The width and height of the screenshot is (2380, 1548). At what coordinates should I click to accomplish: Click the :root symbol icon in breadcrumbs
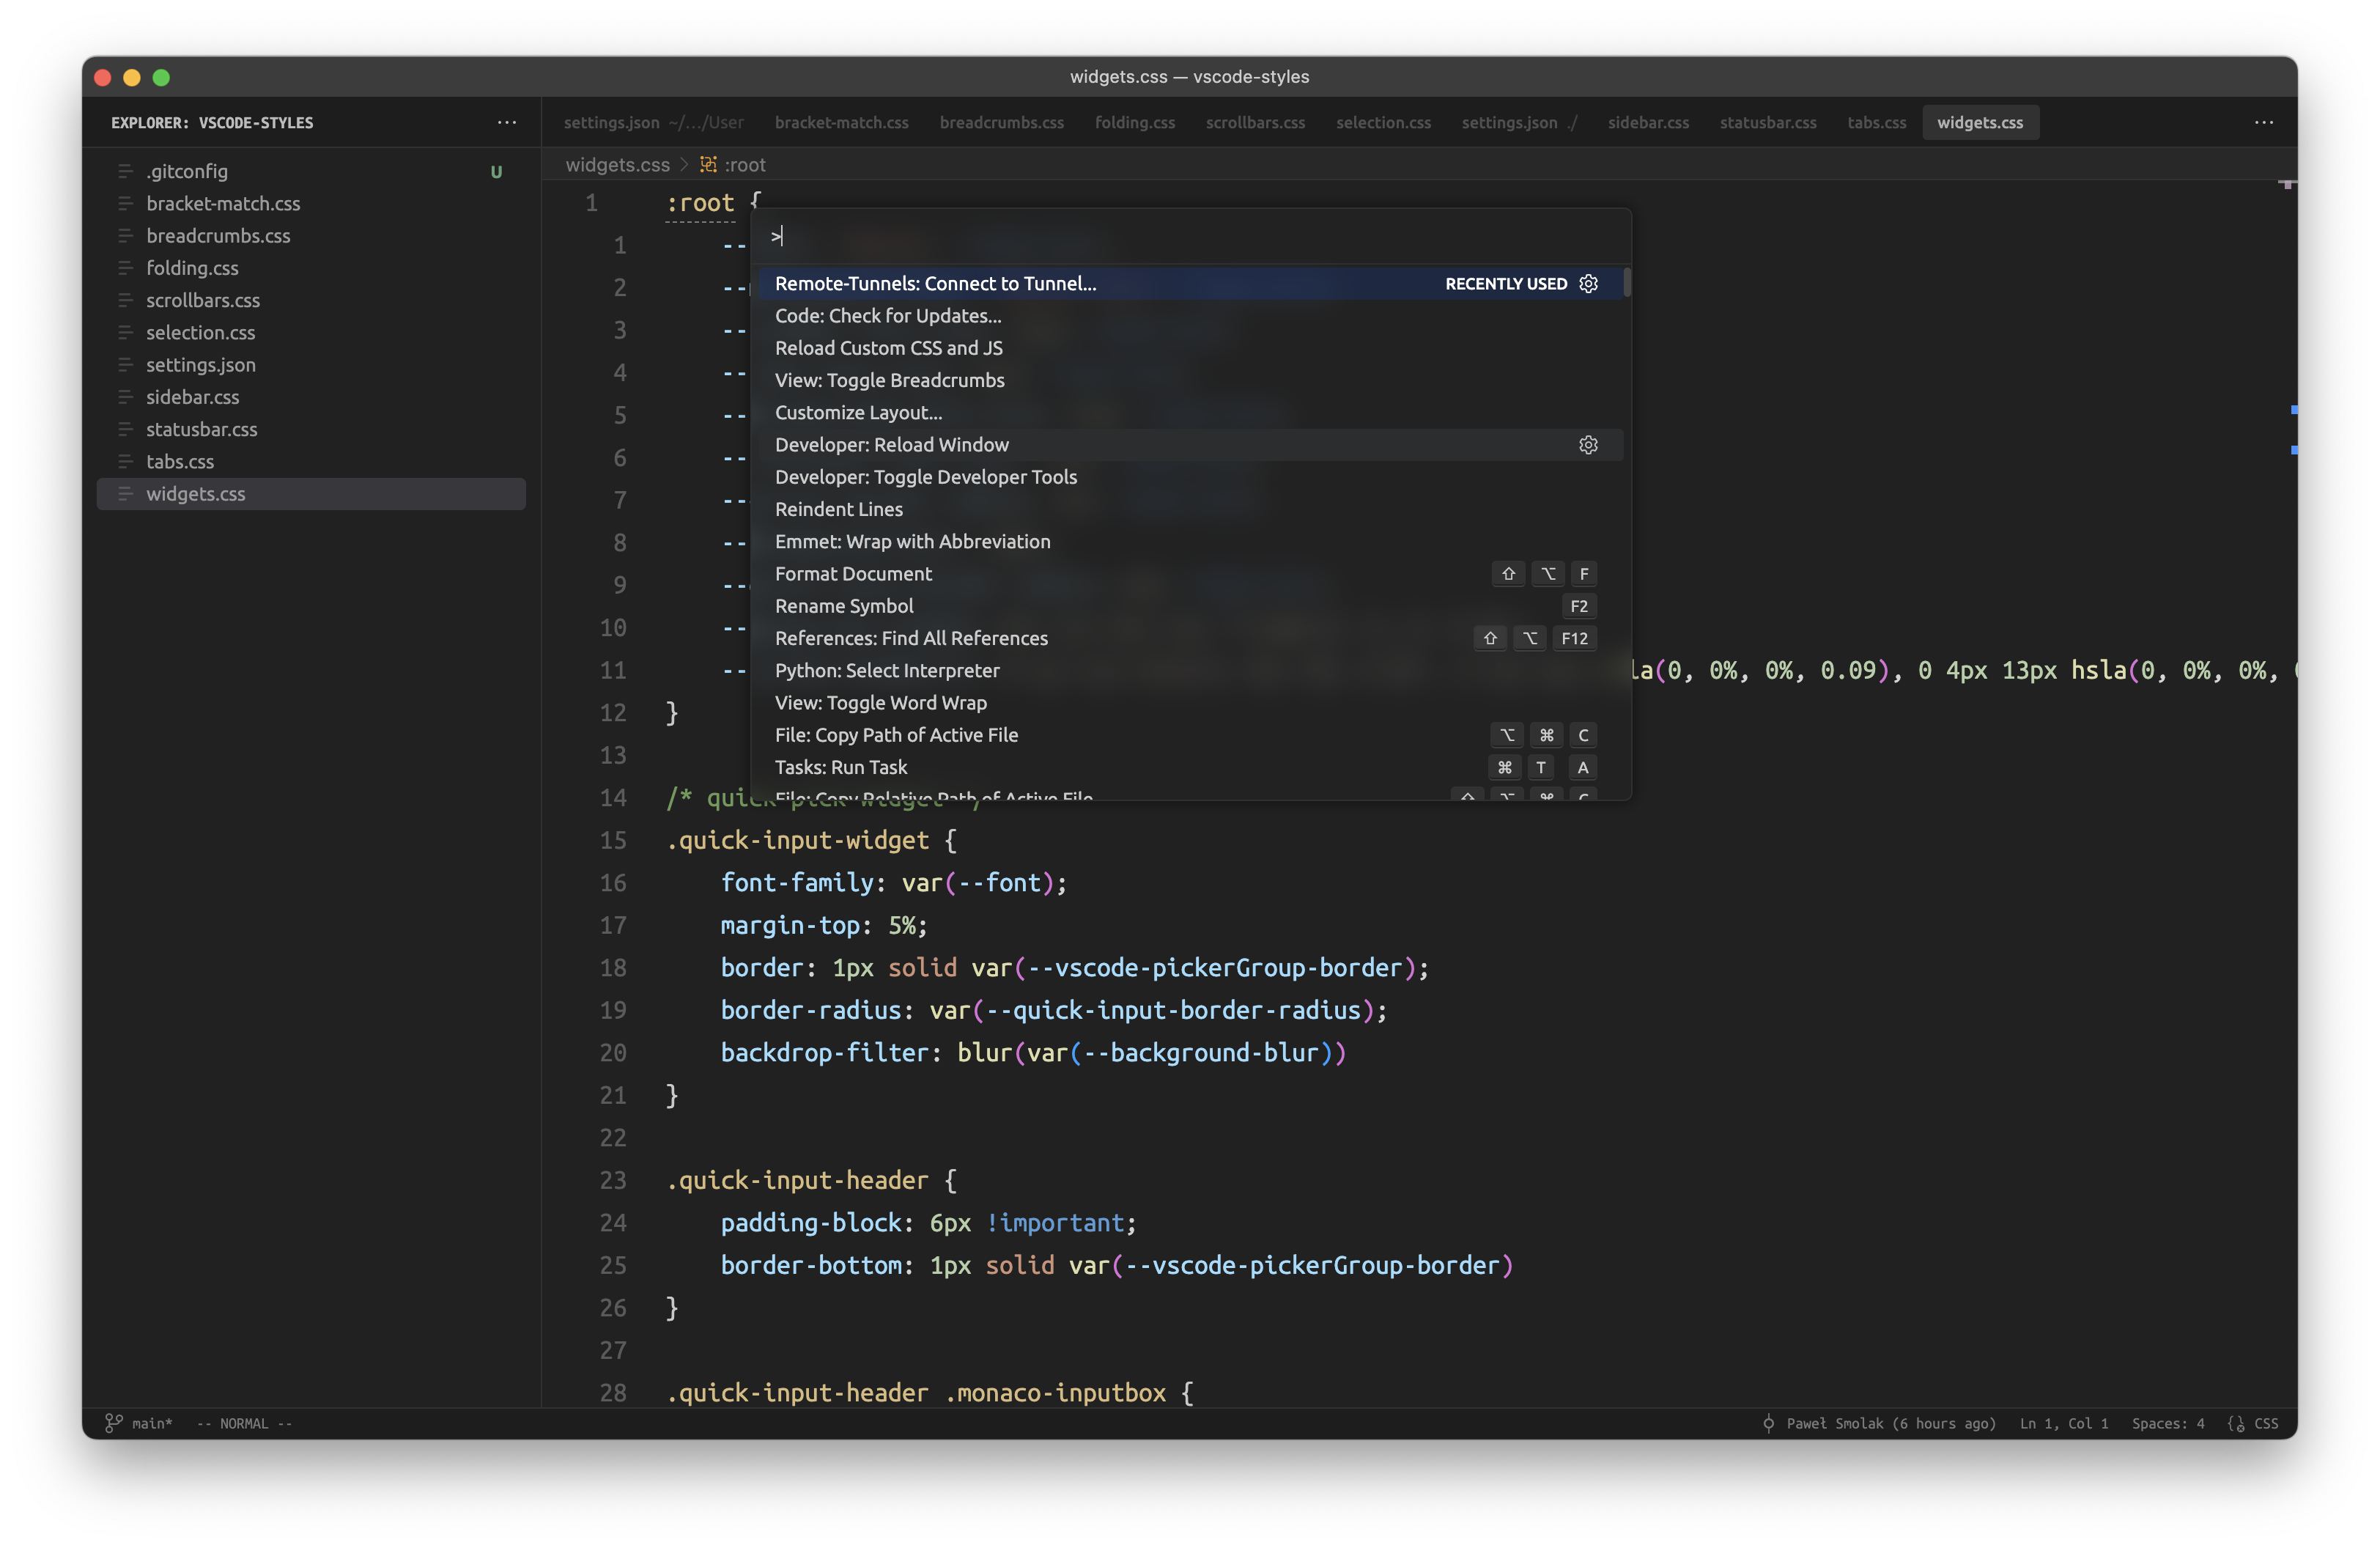pos(708,165)
